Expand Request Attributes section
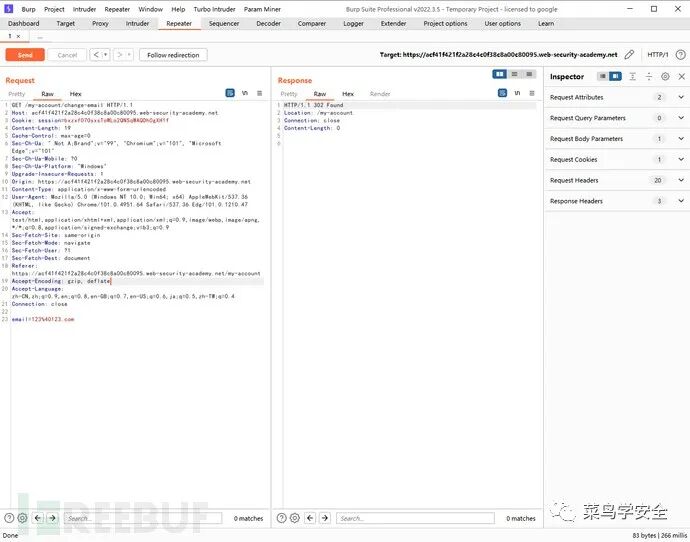 [x=617, y=98]
